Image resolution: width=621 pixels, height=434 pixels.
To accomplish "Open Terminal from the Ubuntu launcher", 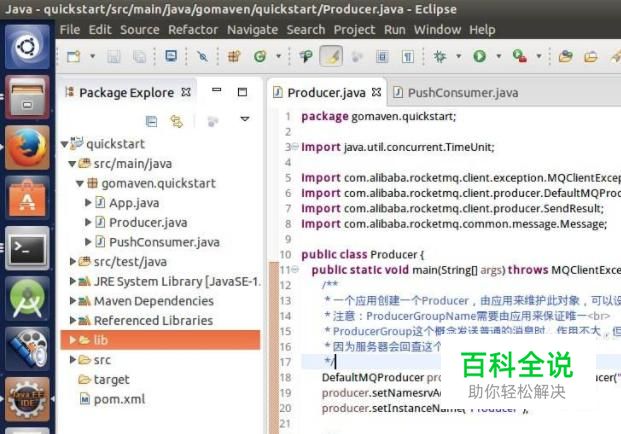I will [27, 248].
